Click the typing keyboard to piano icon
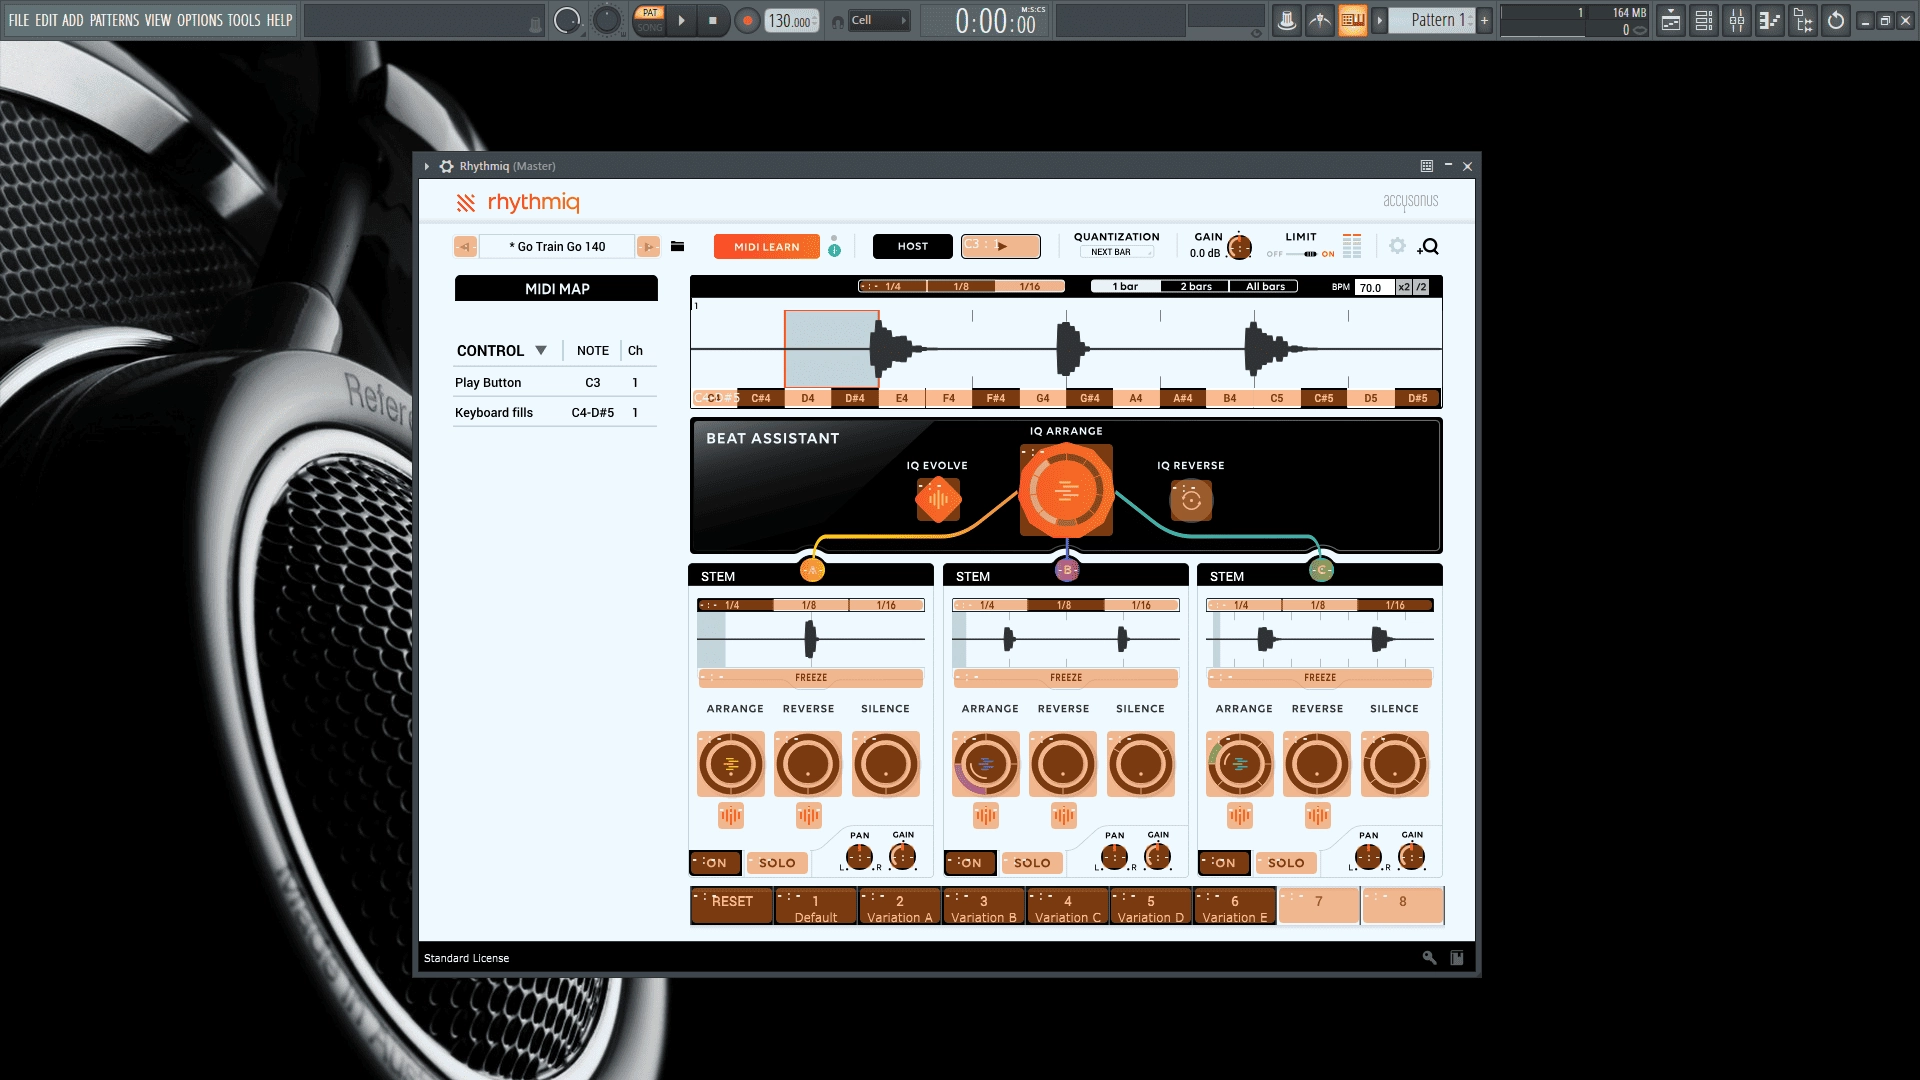 1352,20
